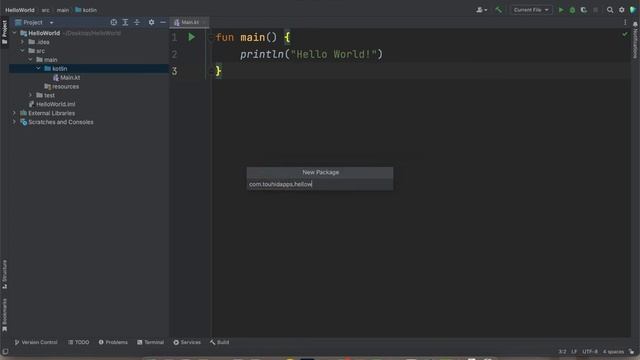
Task: Open Project view mode dropdown
Action: [x=34, y=22]
